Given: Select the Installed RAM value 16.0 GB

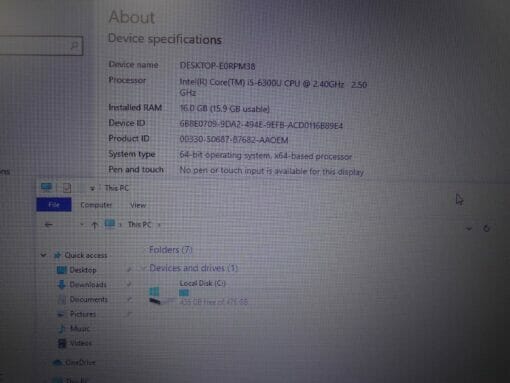Looking at the screenshot, I should 224,108.
